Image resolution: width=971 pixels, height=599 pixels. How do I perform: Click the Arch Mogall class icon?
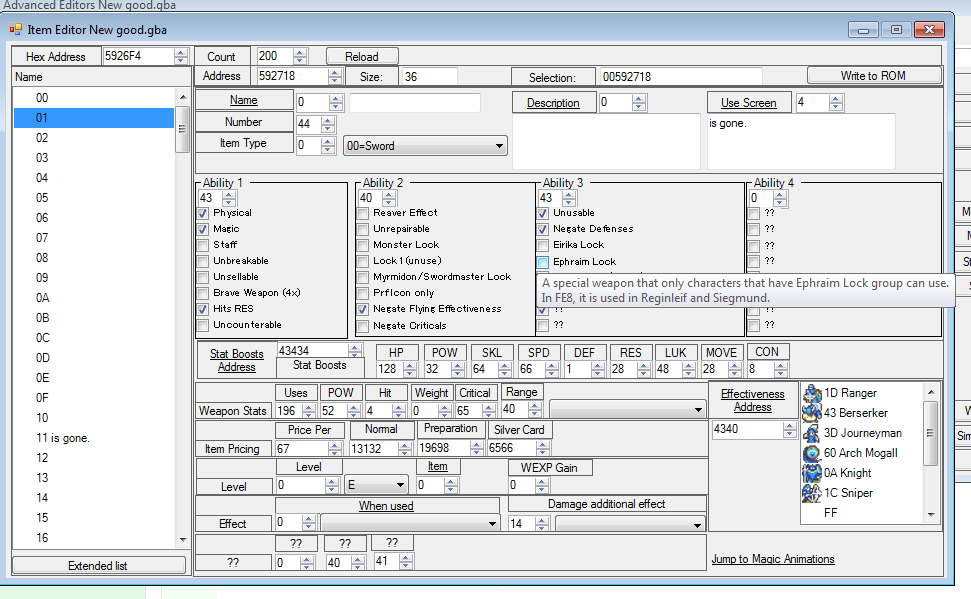tap(812, 453)
